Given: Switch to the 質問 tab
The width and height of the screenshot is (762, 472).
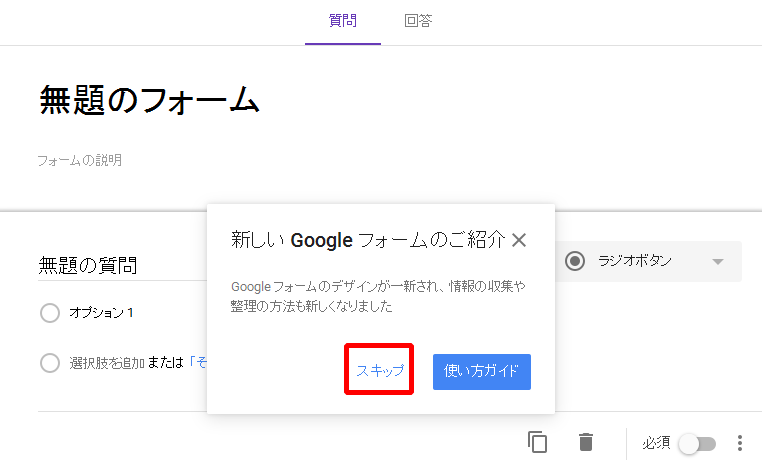Looking at the screenshot, I should (x=343, y=21).
